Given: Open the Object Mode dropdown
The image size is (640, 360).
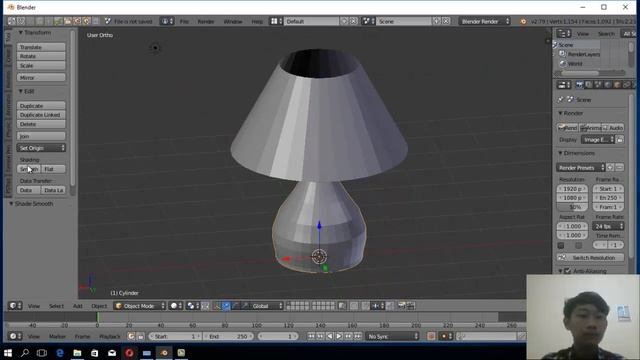Looking at the screenshot, I should (x=140, y=306).
